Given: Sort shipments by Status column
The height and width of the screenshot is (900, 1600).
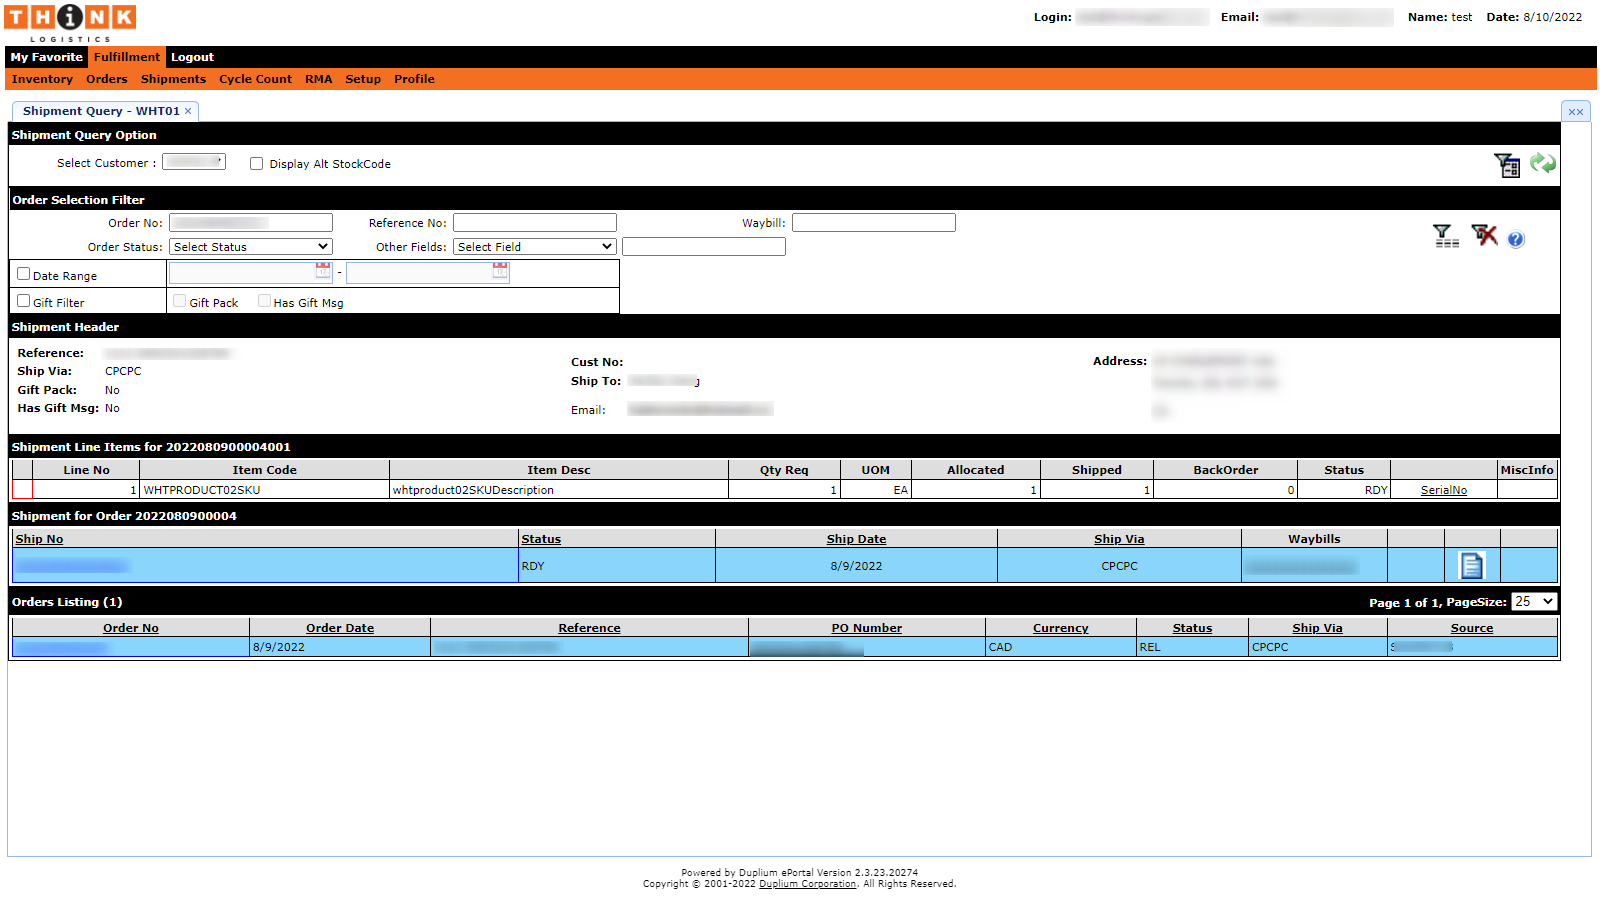Looking at the screenshot, I should coord(541,539).
